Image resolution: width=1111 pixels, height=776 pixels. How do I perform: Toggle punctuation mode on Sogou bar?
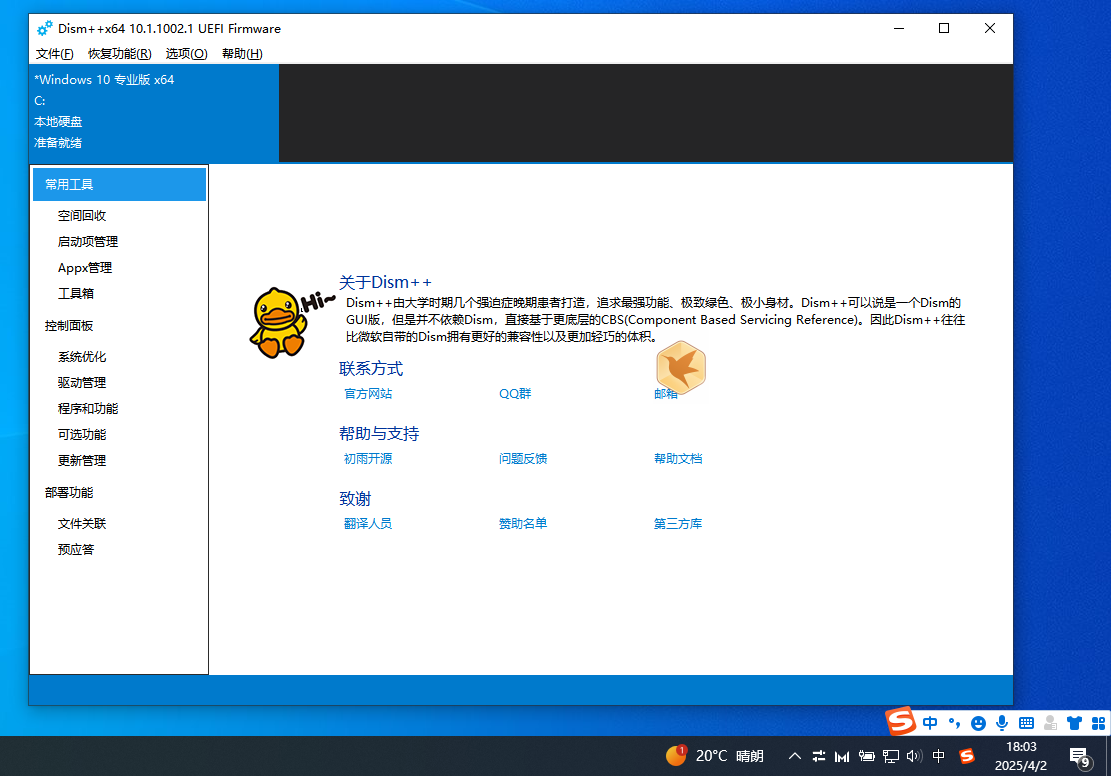(954, 723)
